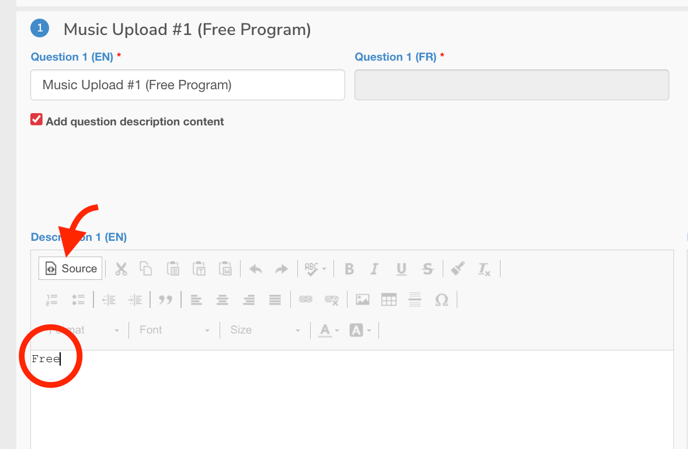Click the block quote icon
Screen dimensions: 688x449
[166, 299]
